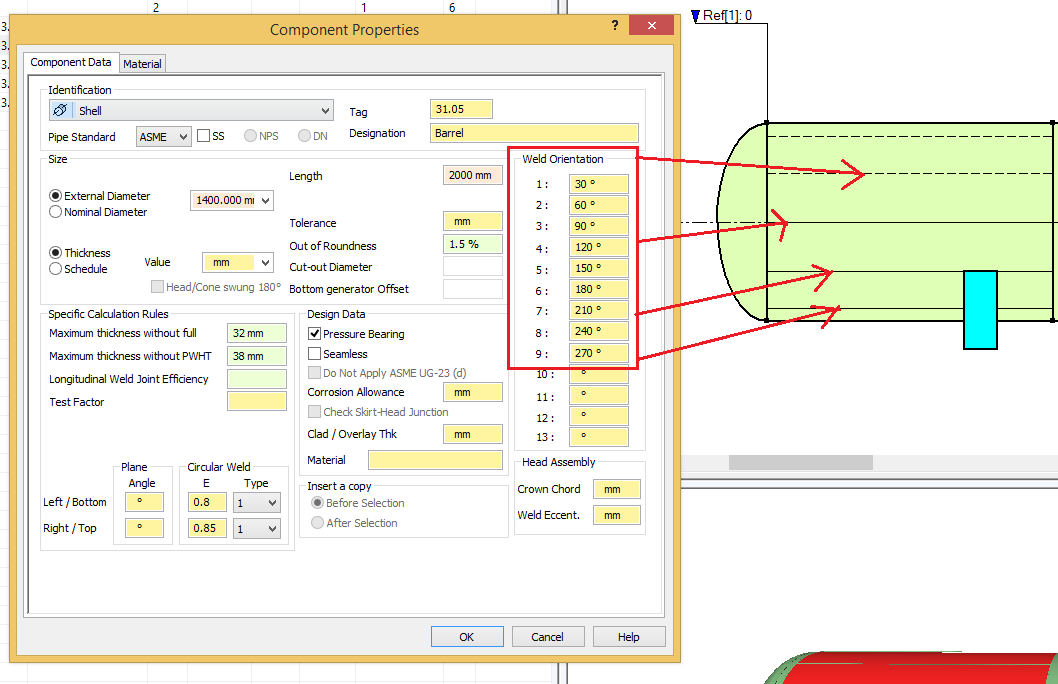Edit Right/Top circular weld E 0.85
This screenshot has height=684, width=1058.
coord(206,528)
